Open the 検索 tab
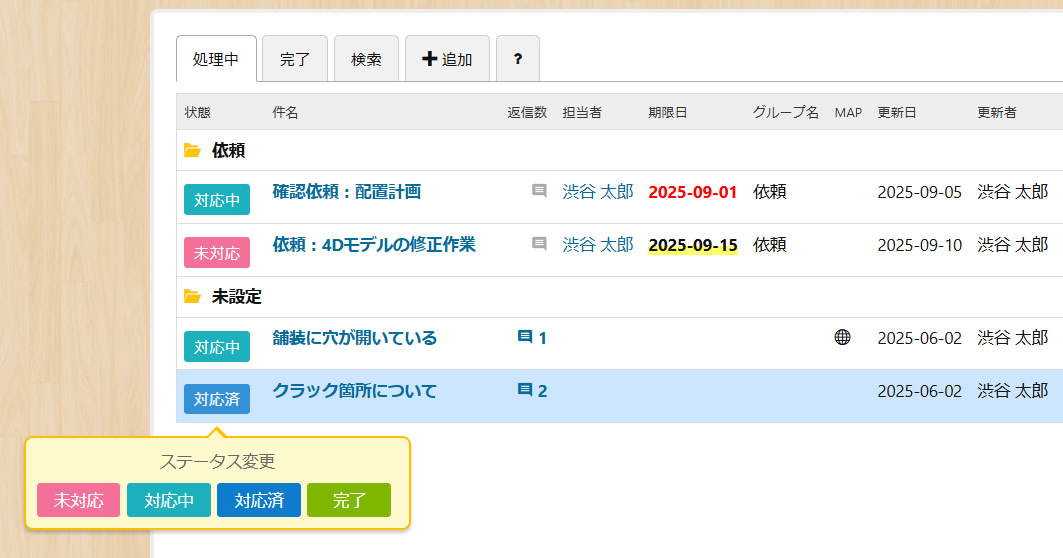Image resolution: width=1063 pixels, height=558 pixels. [x=366, y=59]
